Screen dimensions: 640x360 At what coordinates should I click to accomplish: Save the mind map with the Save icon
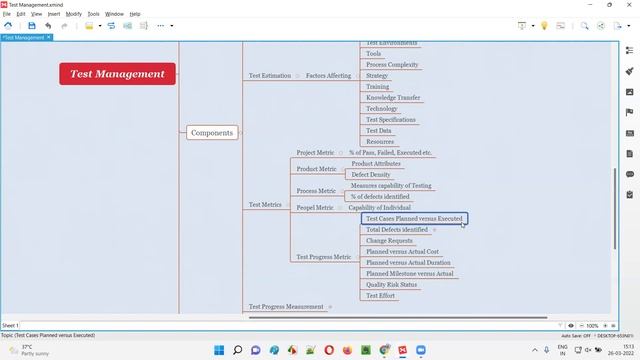(x=31, y=26)
